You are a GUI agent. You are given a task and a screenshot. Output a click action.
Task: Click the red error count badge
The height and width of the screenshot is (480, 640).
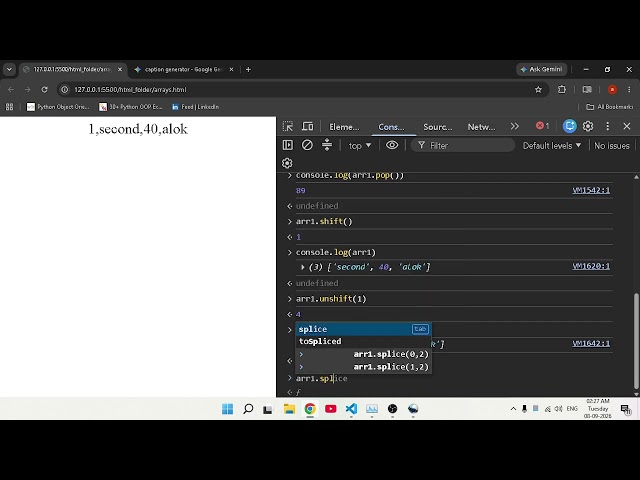[x=542, y=126]
